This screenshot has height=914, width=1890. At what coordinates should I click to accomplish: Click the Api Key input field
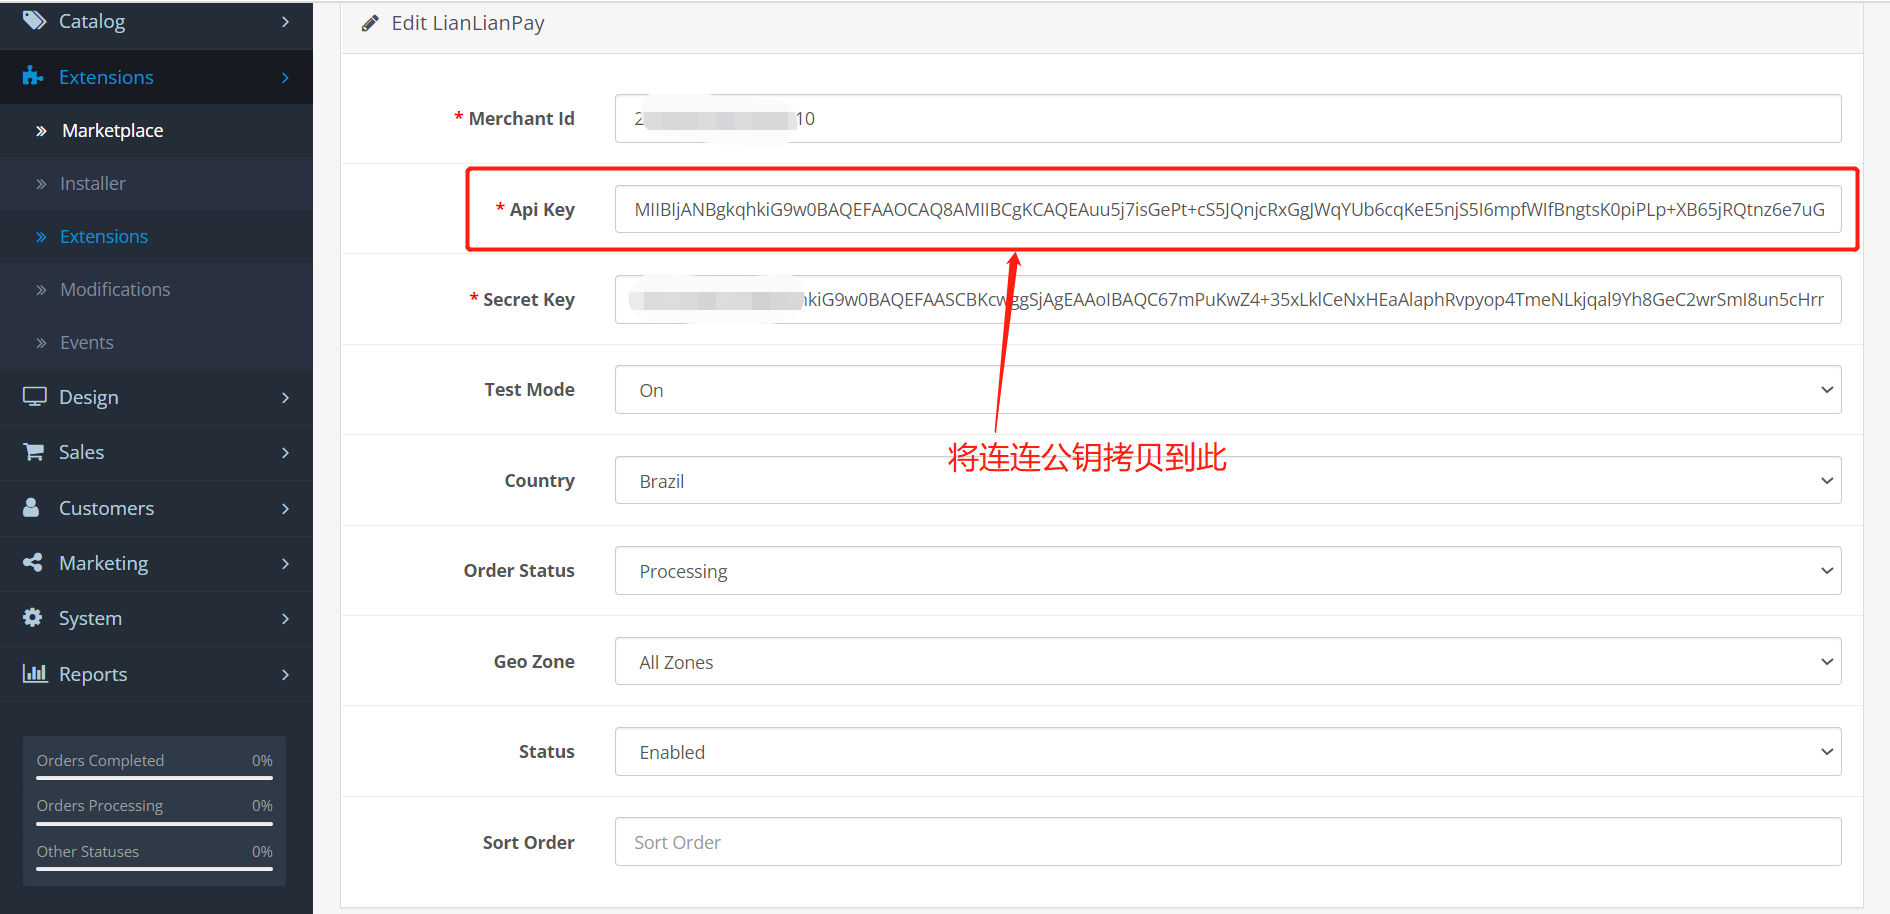(x=1228, y=209)
